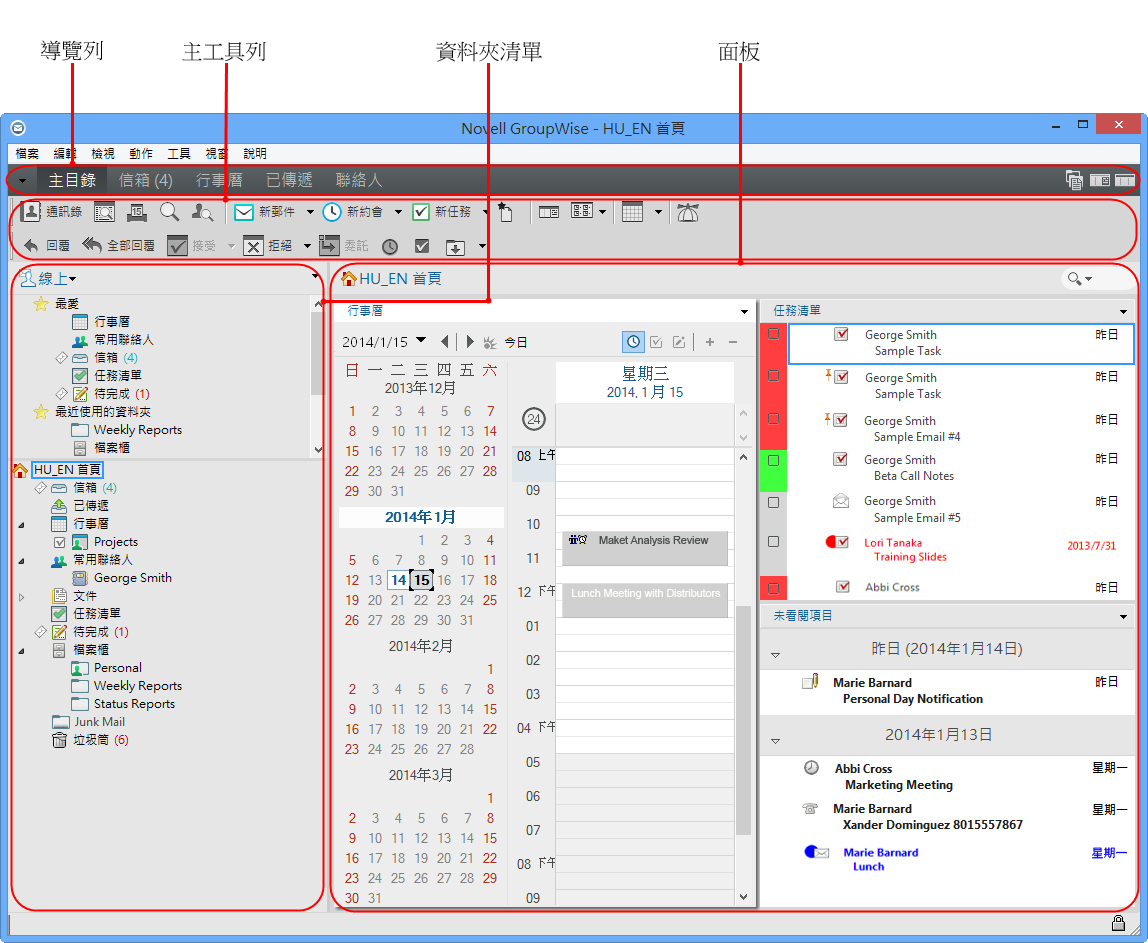
Task: Open Marie Barnard Lunch item
Action: coord(945,860)
